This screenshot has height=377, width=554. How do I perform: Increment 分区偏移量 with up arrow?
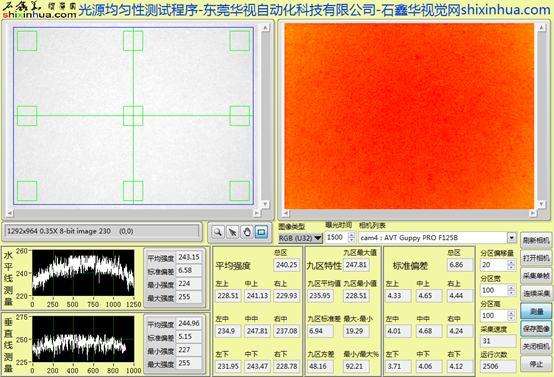point(511,262)
